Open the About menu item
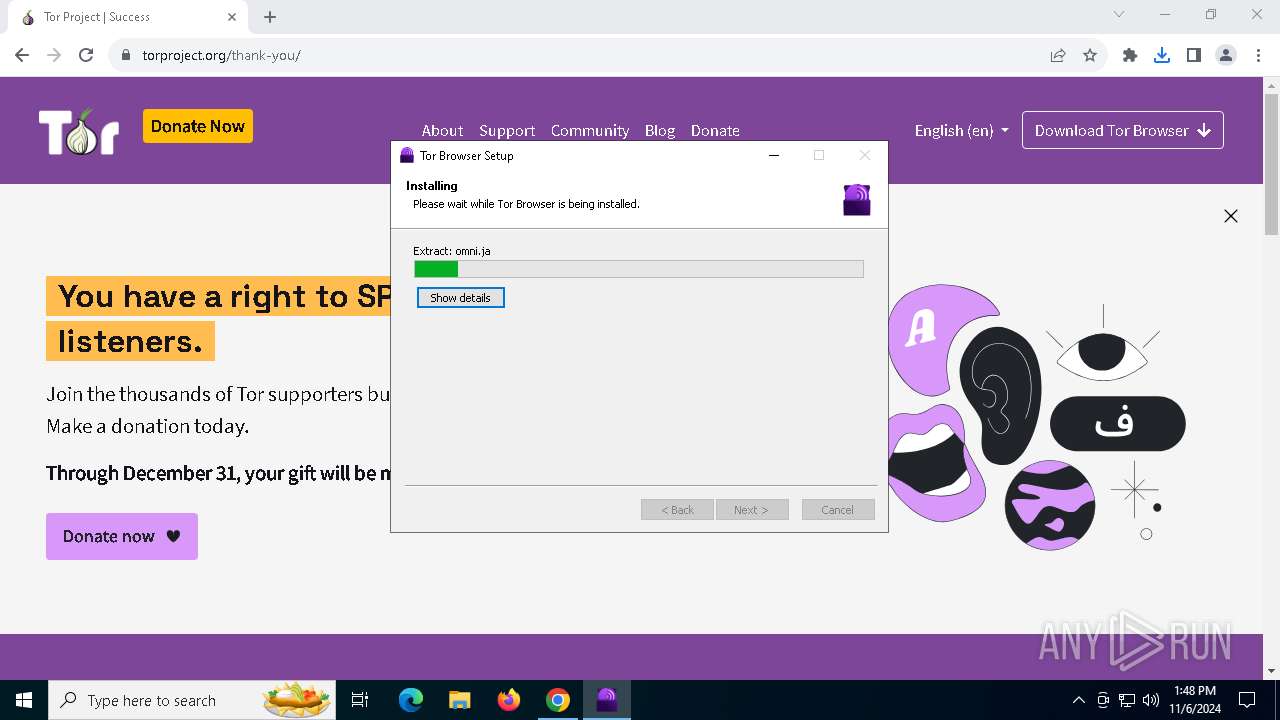Viewport: 1280px width, 720px height. (442, 130)
